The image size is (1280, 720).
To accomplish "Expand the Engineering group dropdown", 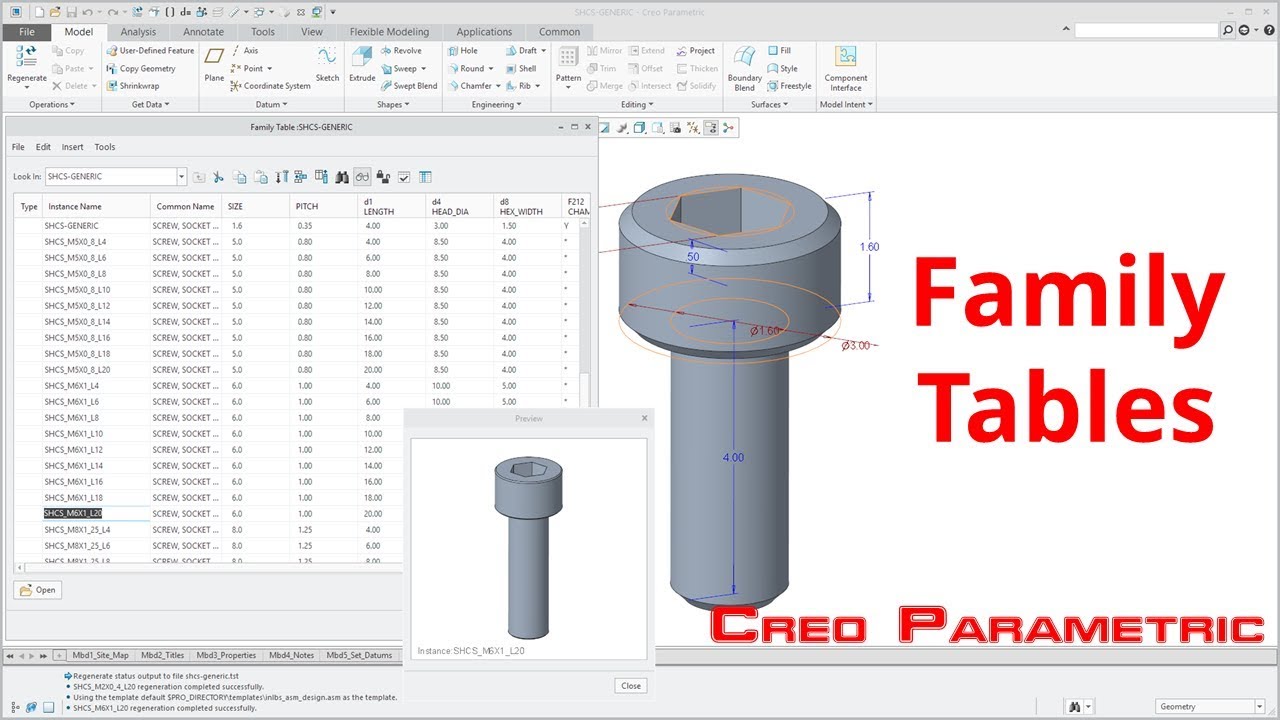I will (x=495, y=104).
